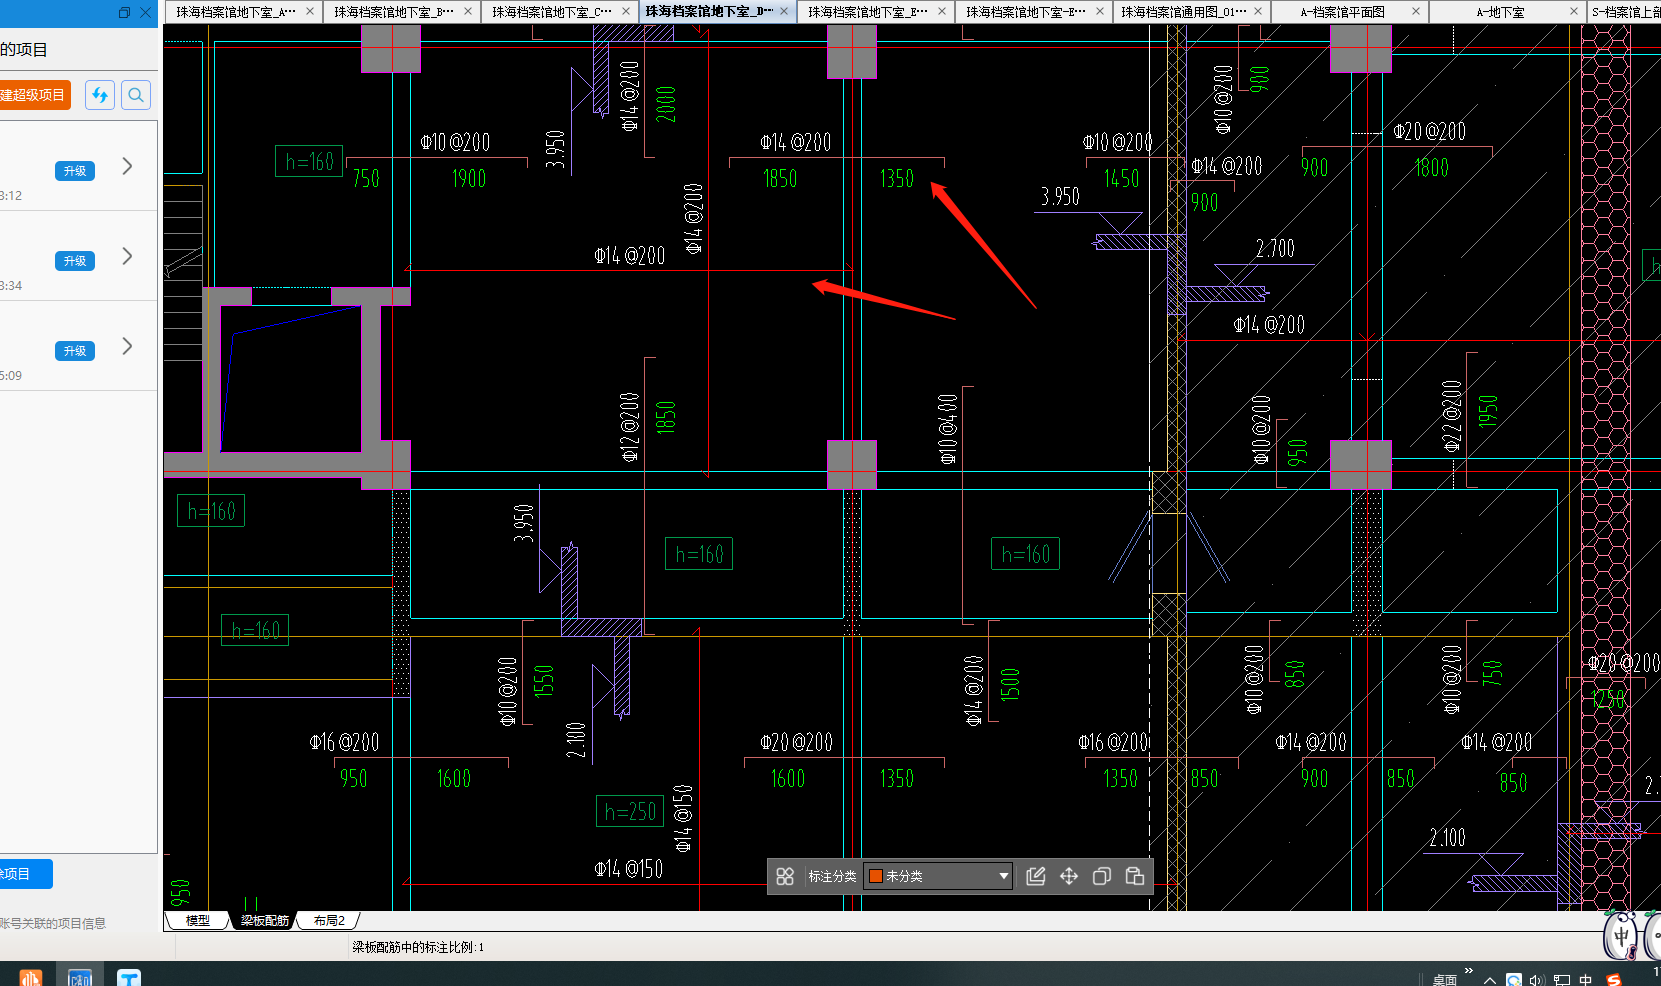
Task: Expand the third project row chevron
Action: (x=127, y=346)
